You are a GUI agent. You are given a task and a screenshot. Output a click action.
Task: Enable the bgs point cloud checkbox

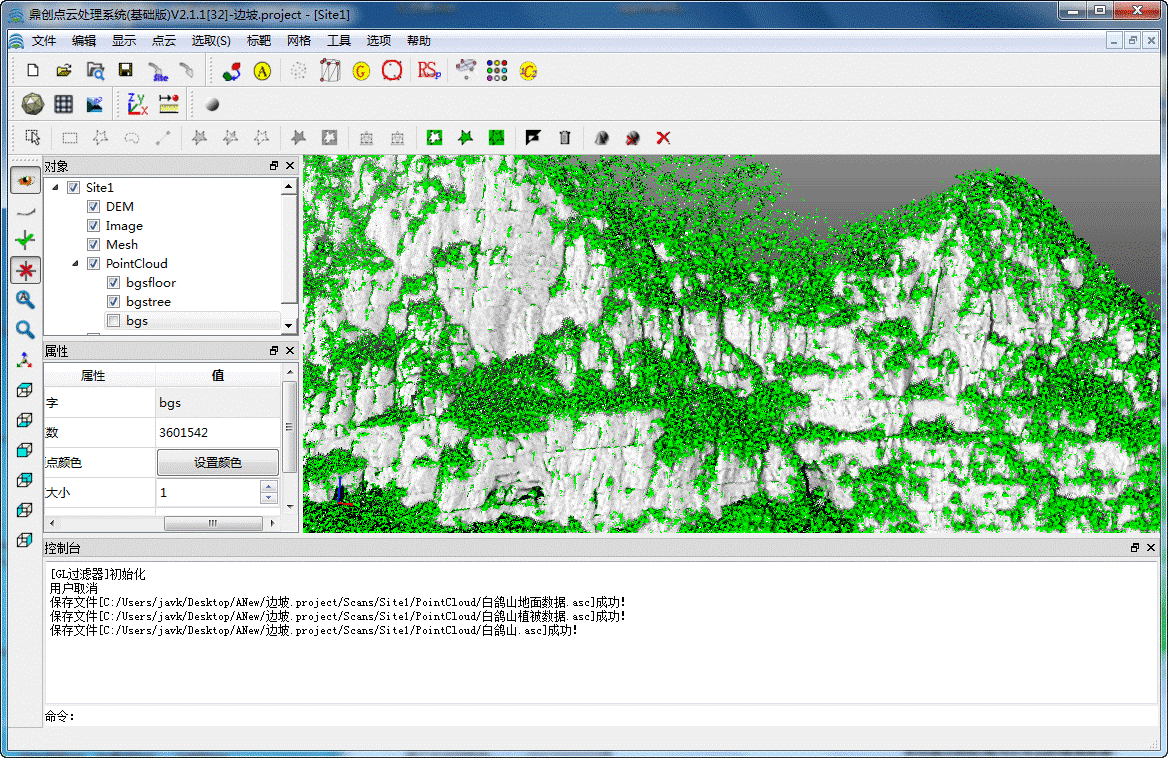coord(113,321)
